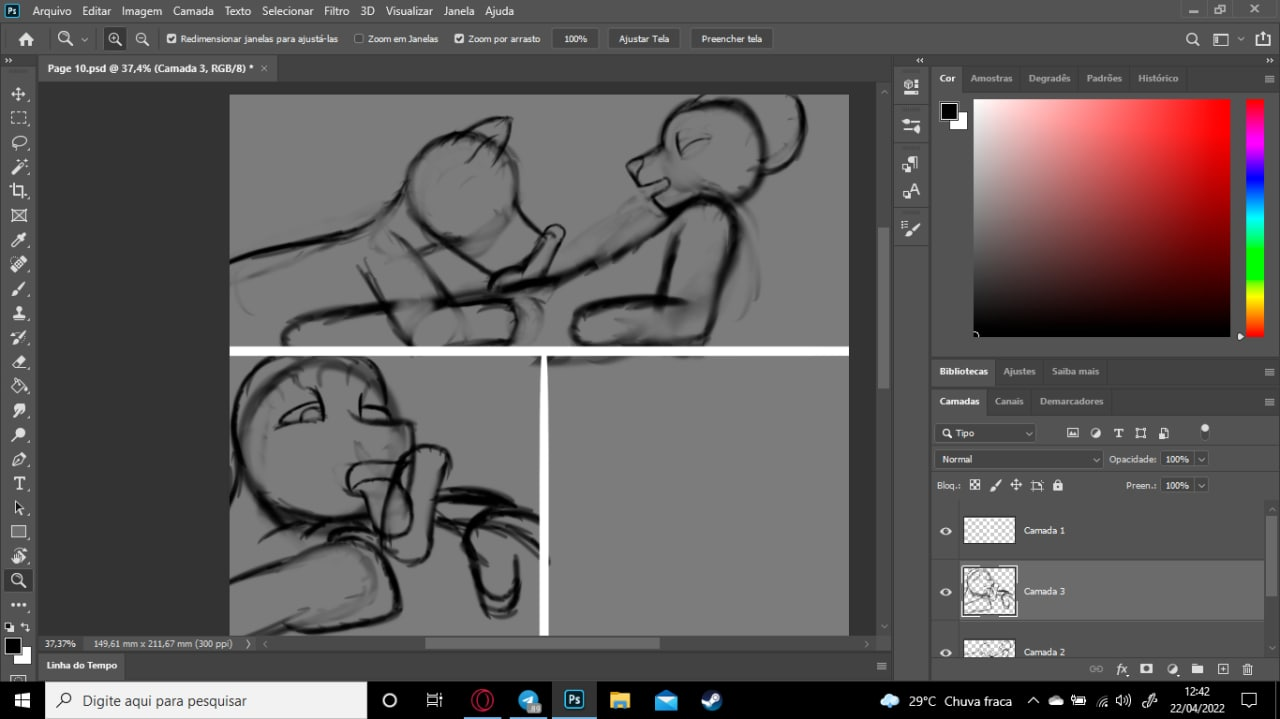1280x719 pixels.
Task: Open the Filtro menu
Action: (x=336, y=11)
